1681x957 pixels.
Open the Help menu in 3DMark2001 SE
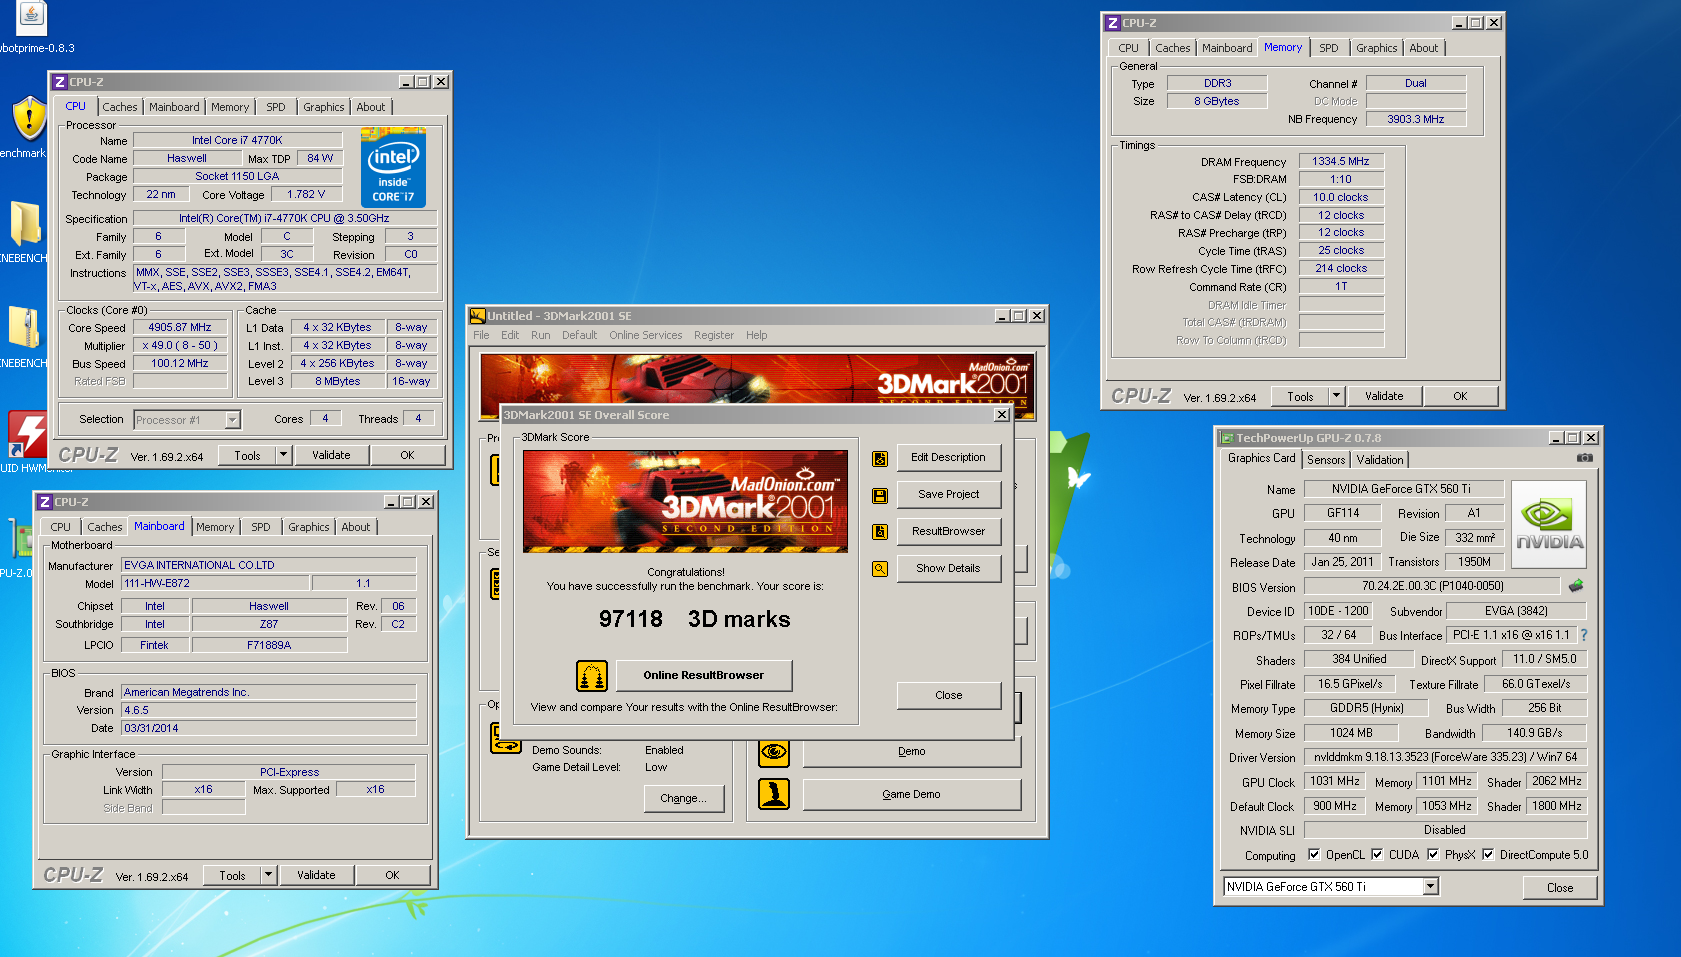coord(757,336)
